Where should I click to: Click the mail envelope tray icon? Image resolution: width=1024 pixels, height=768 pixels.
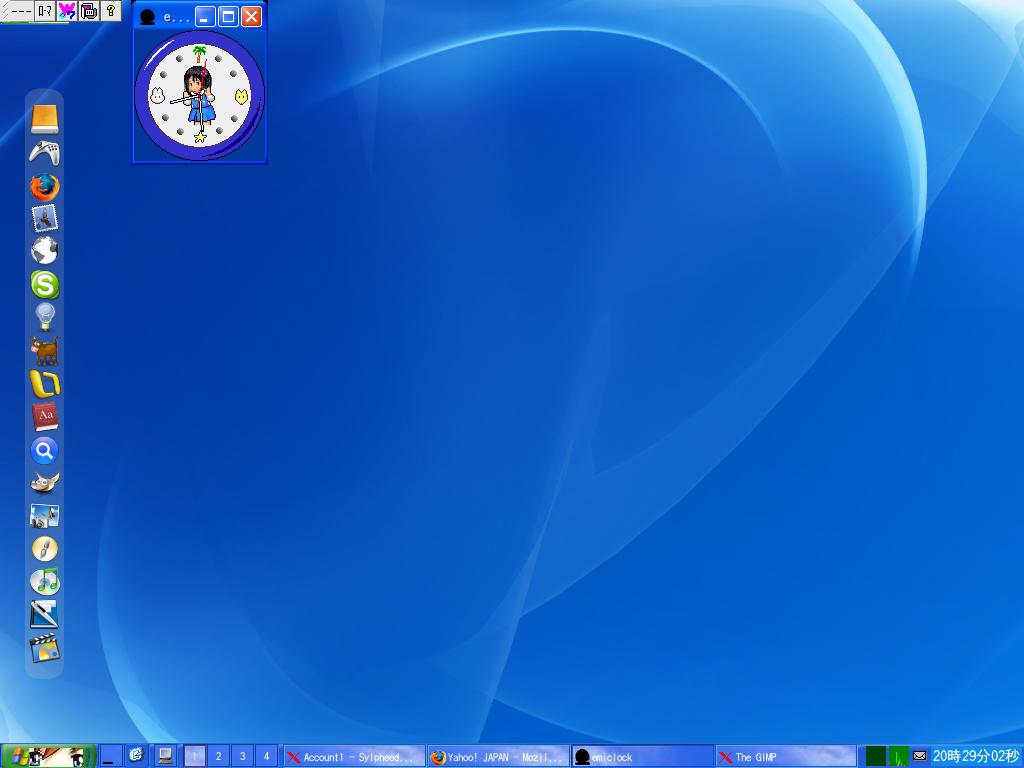(919, 757)
